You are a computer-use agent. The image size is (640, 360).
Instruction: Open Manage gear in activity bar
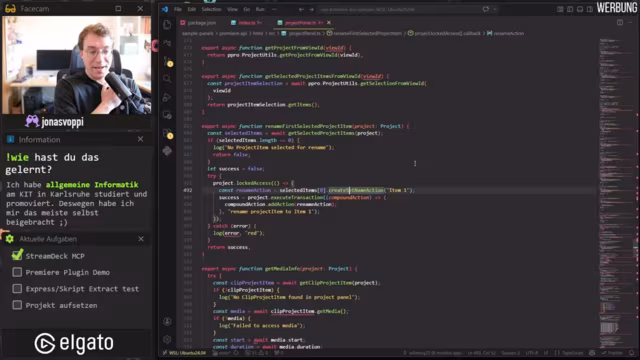[x=167, y=339]
